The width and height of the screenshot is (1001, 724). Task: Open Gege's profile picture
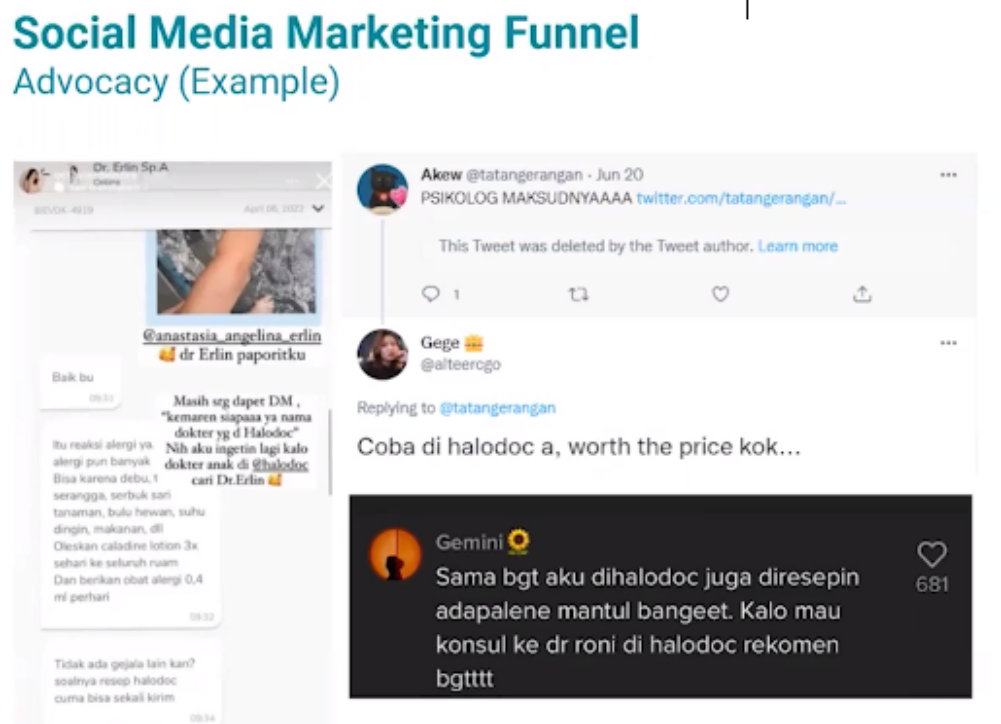[382, 354]
